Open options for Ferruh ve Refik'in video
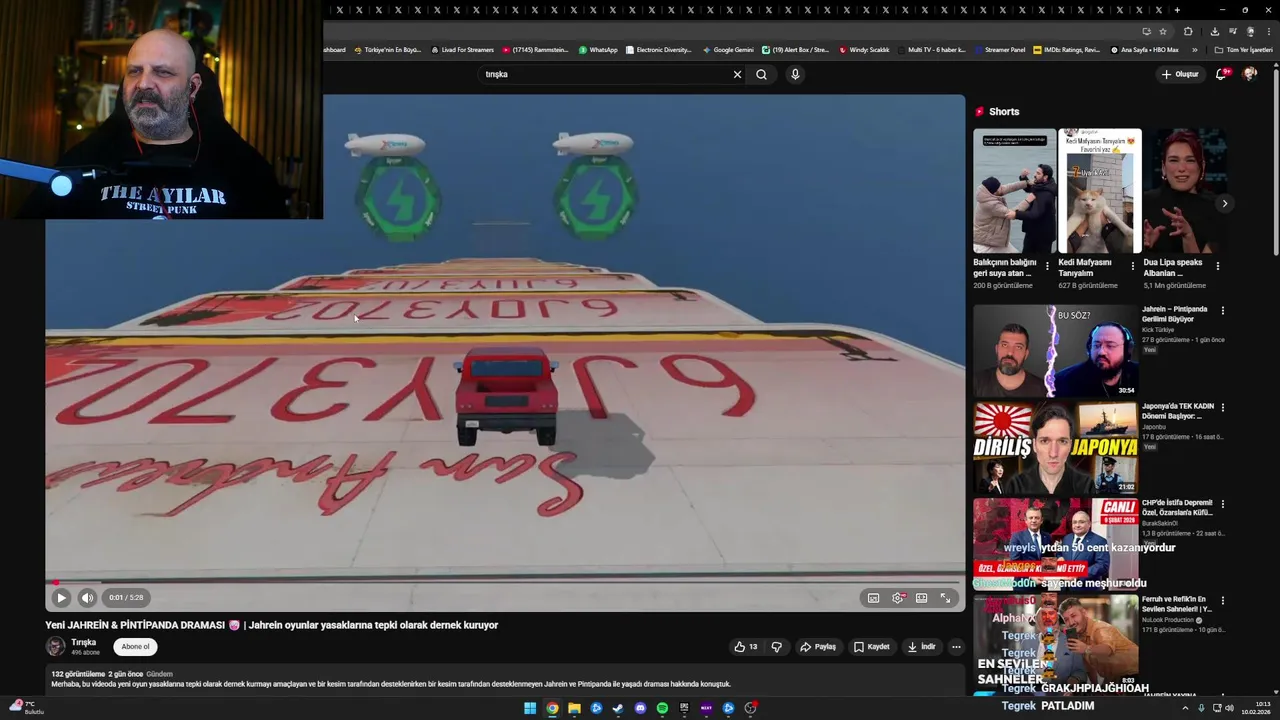The image size is (1280, 720). (x=1222, y=602)
